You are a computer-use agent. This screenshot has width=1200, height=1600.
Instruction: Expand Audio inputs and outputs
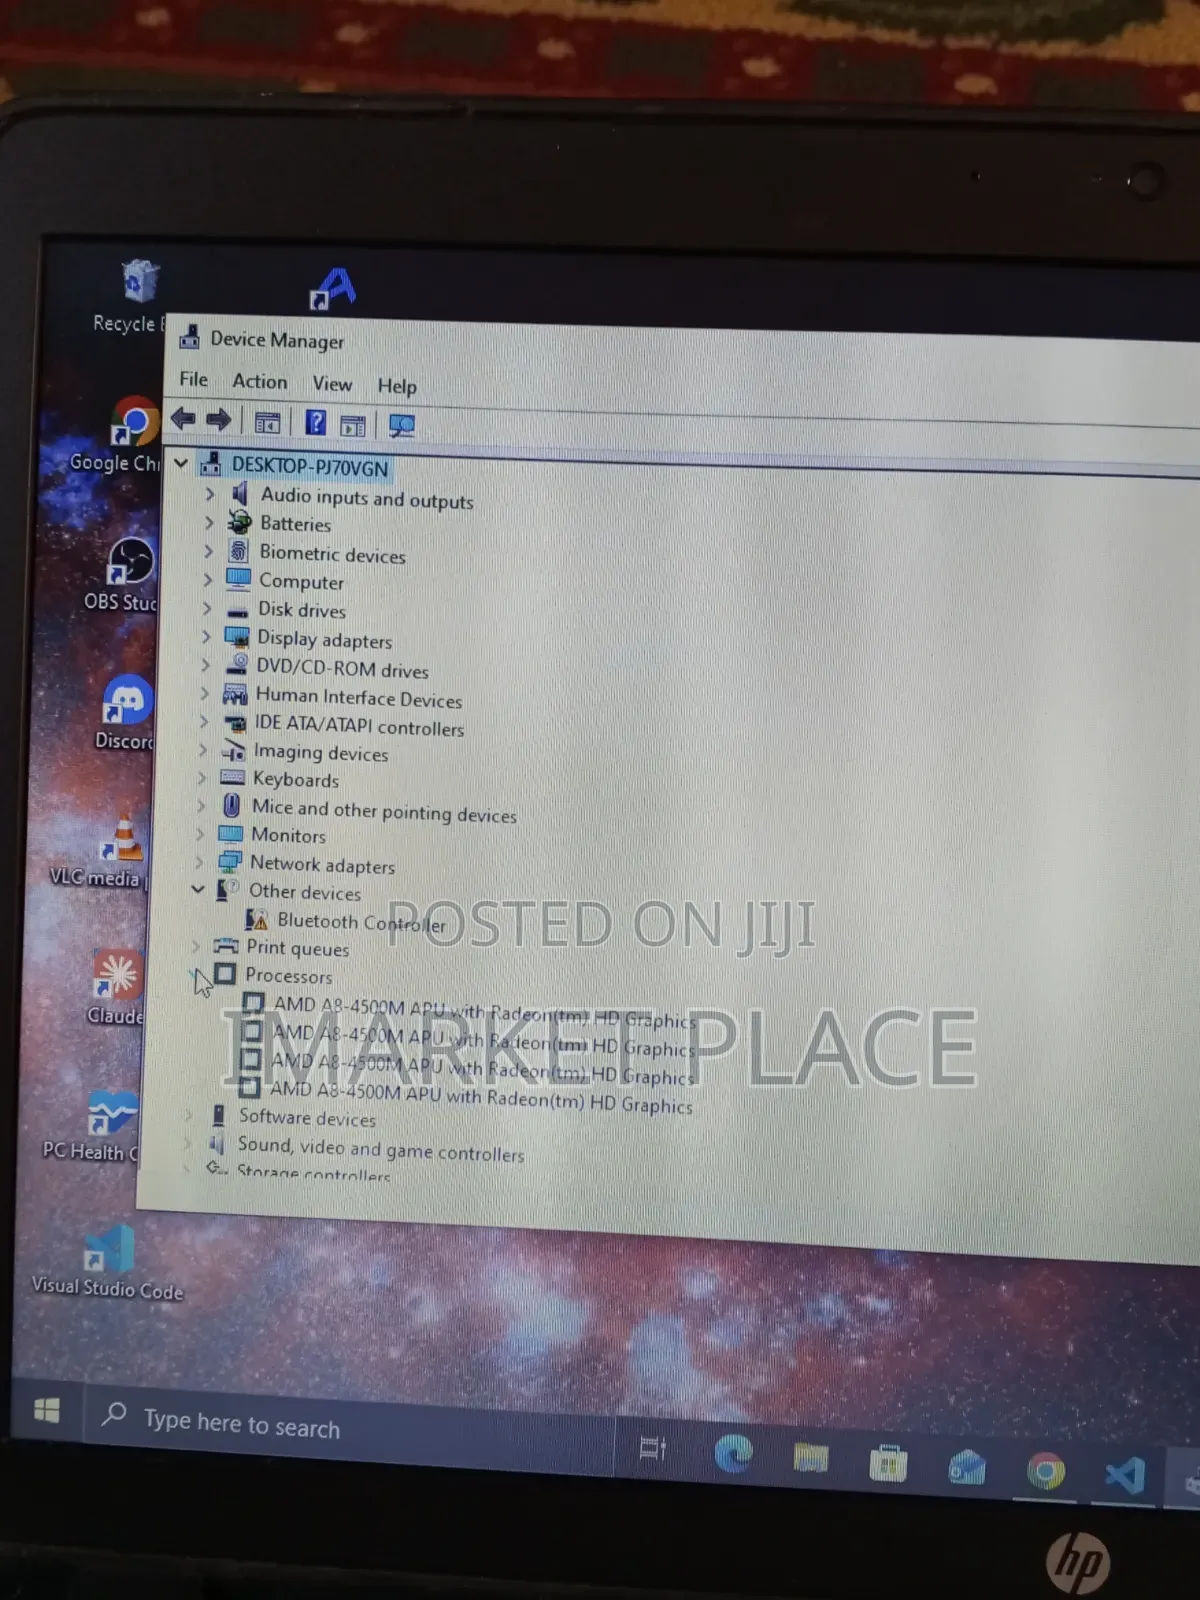tap(209, 494)
